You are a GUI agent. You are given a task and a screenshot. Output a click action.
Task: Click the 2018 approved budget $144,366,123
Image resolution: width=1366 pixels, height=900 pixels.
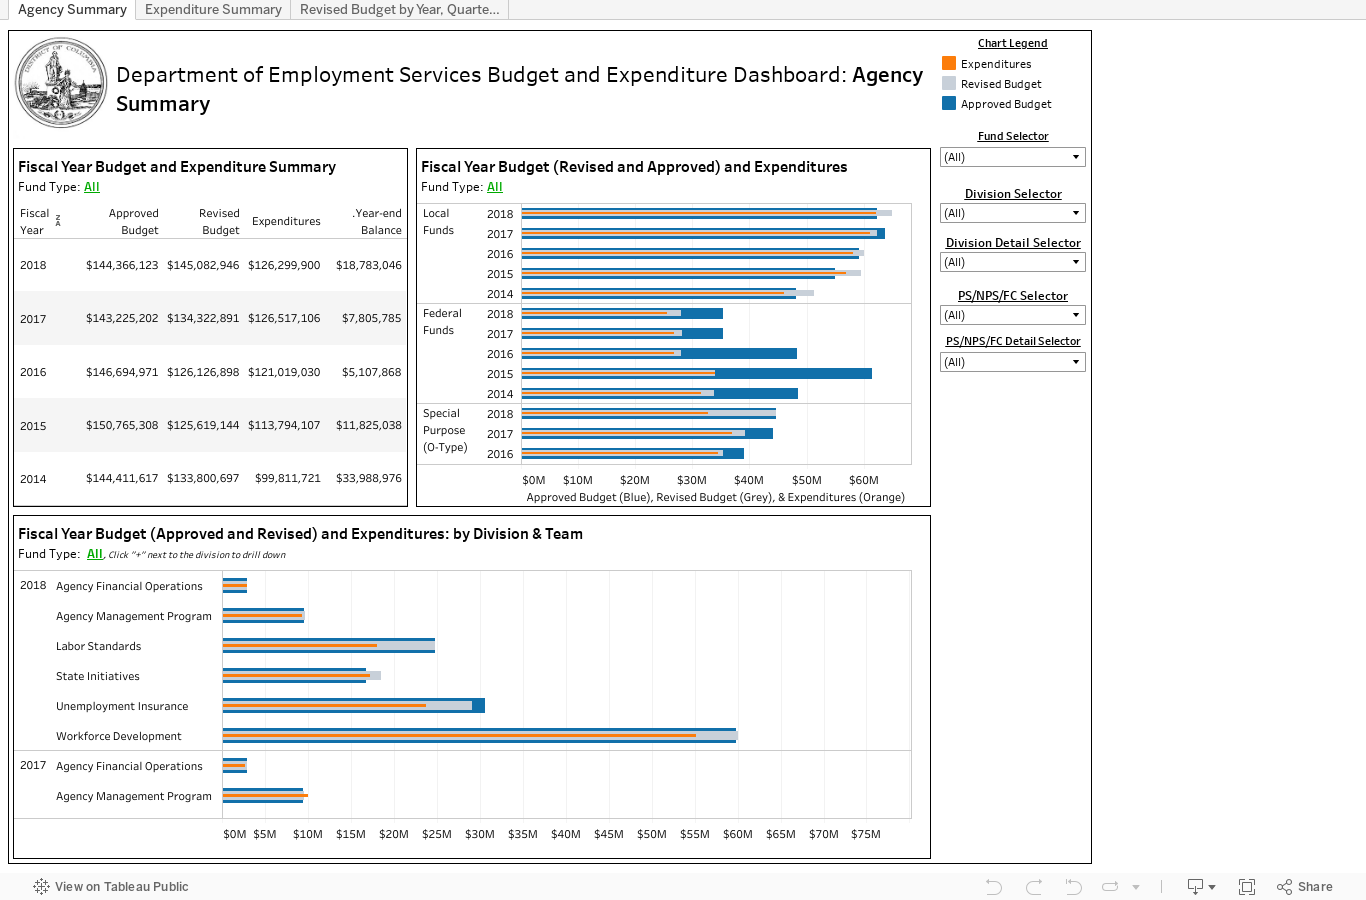coord(122,265)
